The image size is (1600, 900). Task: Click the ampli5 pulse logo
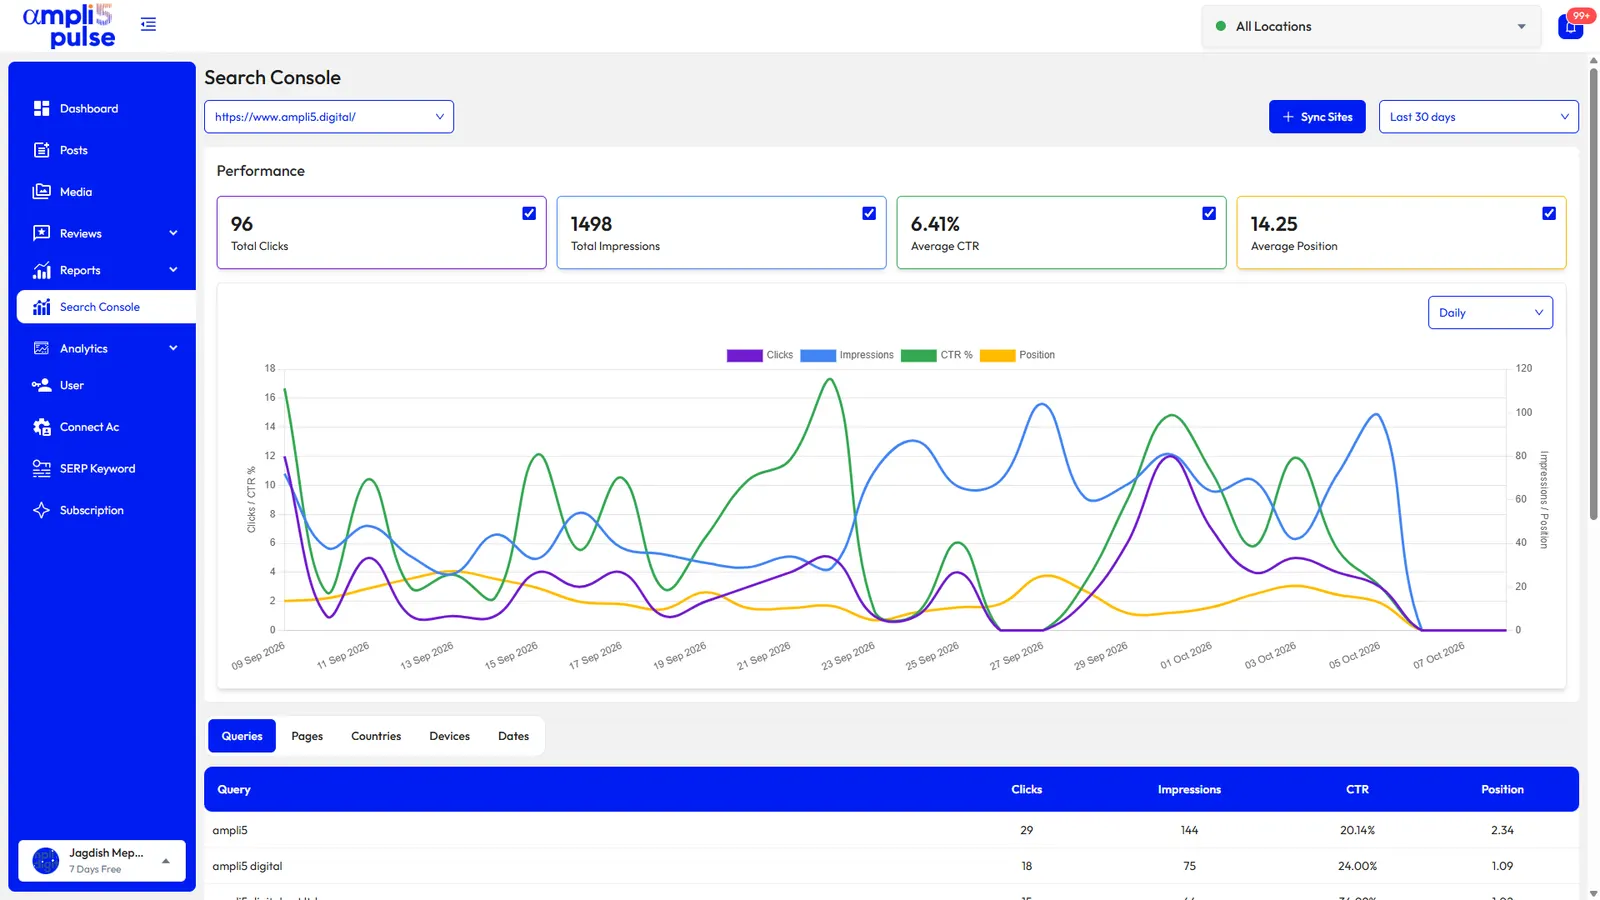pos(69,26)
